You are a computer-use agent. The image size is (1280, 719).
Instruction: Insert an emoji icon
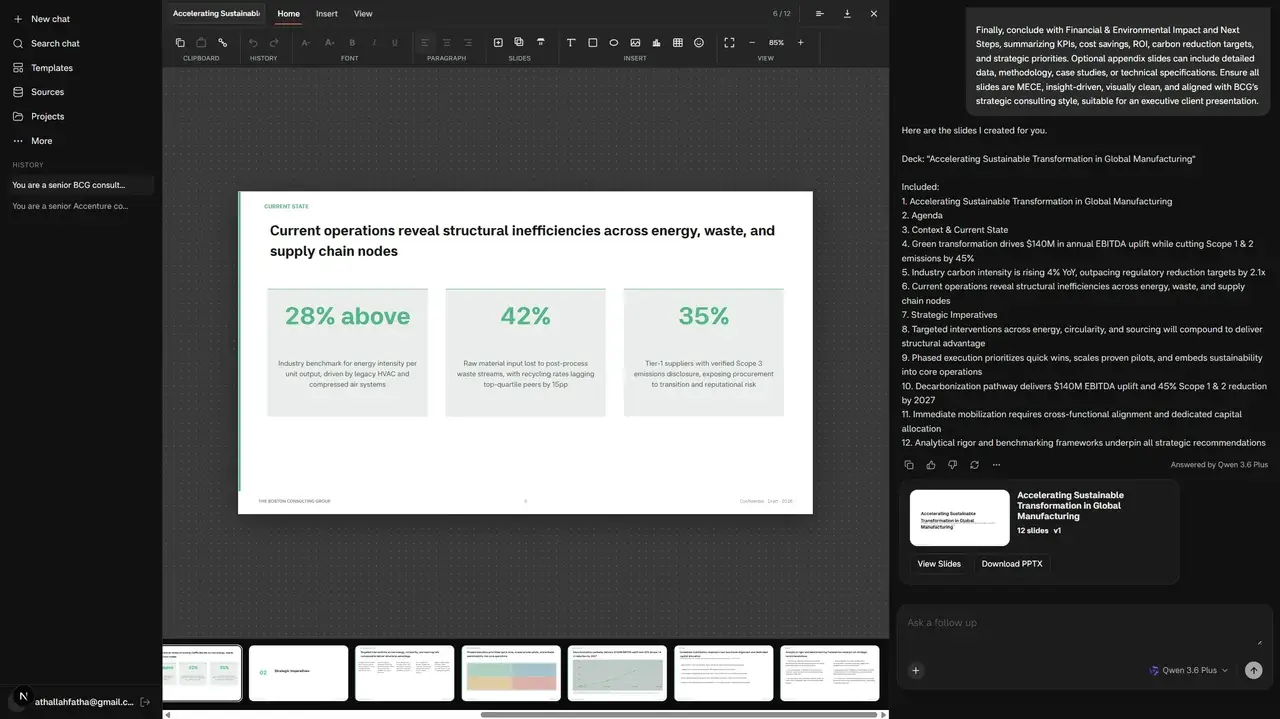[699, 43]
